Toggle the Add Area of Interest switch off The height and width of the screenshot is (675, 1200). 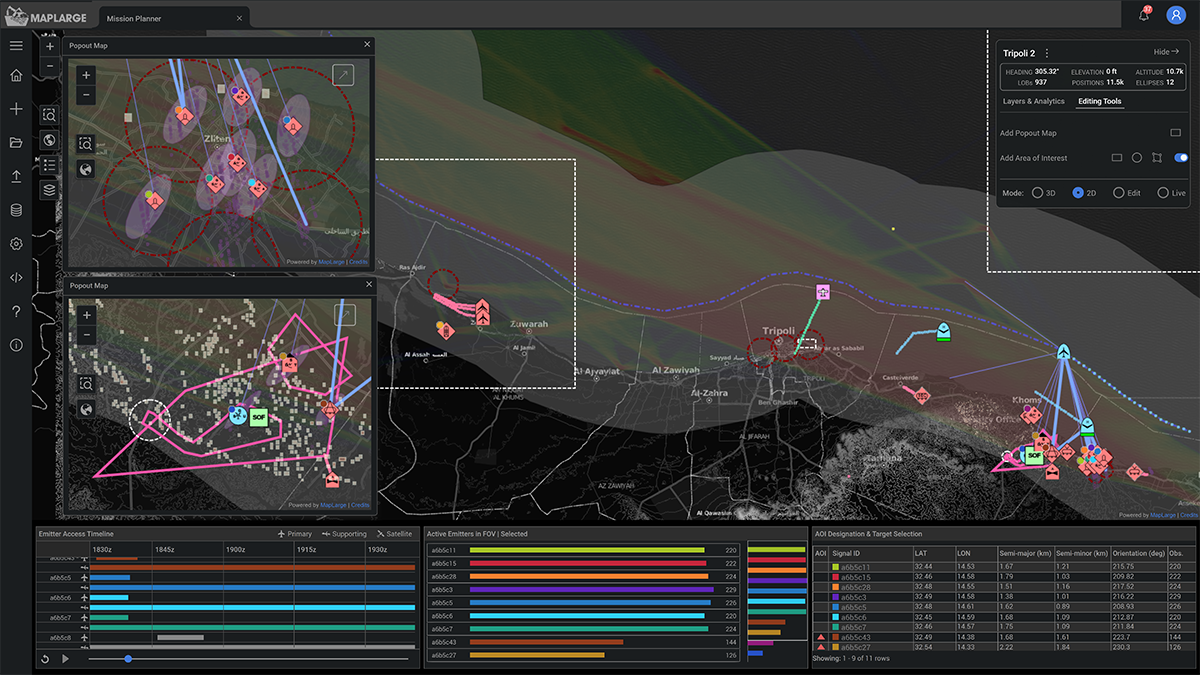1182,157
